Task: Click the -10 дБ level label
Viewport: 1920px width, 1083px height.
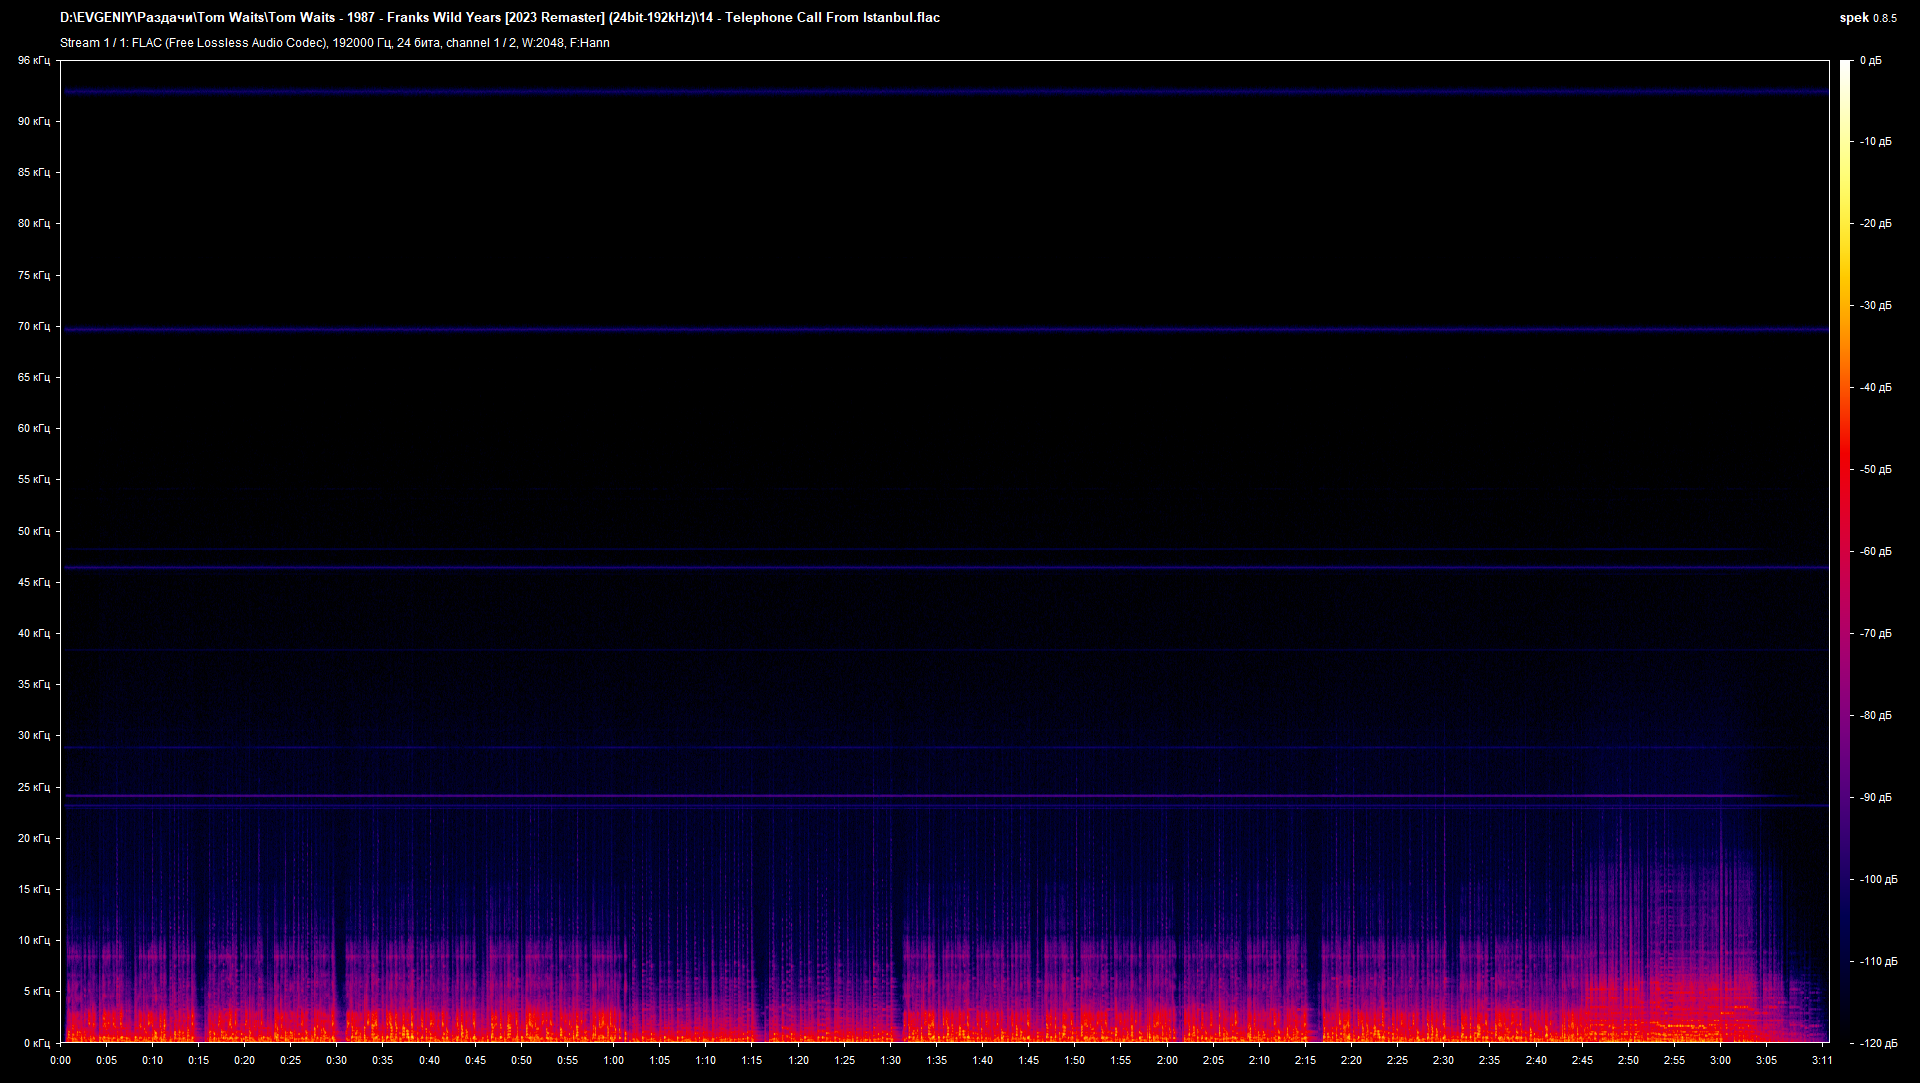Action: (x=1876, y=142)
